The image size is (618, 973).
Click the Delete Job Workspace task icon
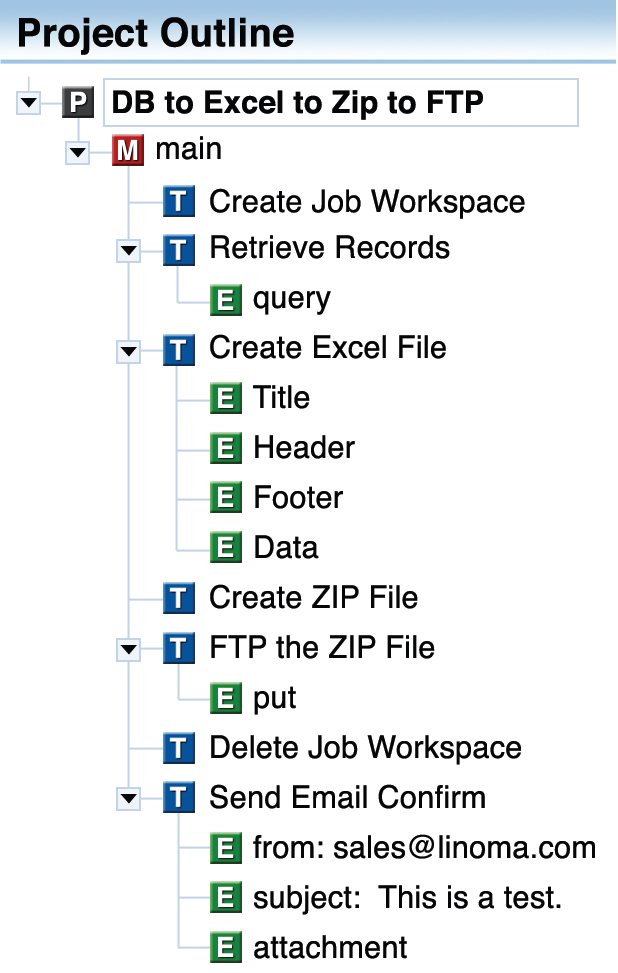178,749
